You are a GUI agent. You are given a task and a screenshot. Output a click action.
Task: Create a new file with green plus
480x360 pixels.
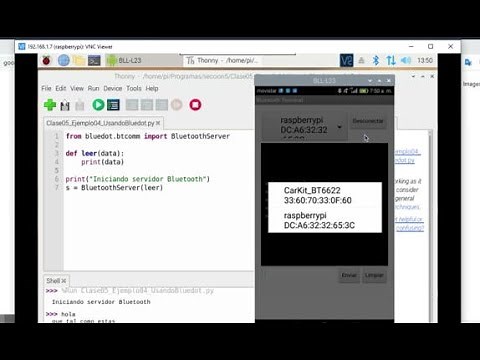point(50,105)
